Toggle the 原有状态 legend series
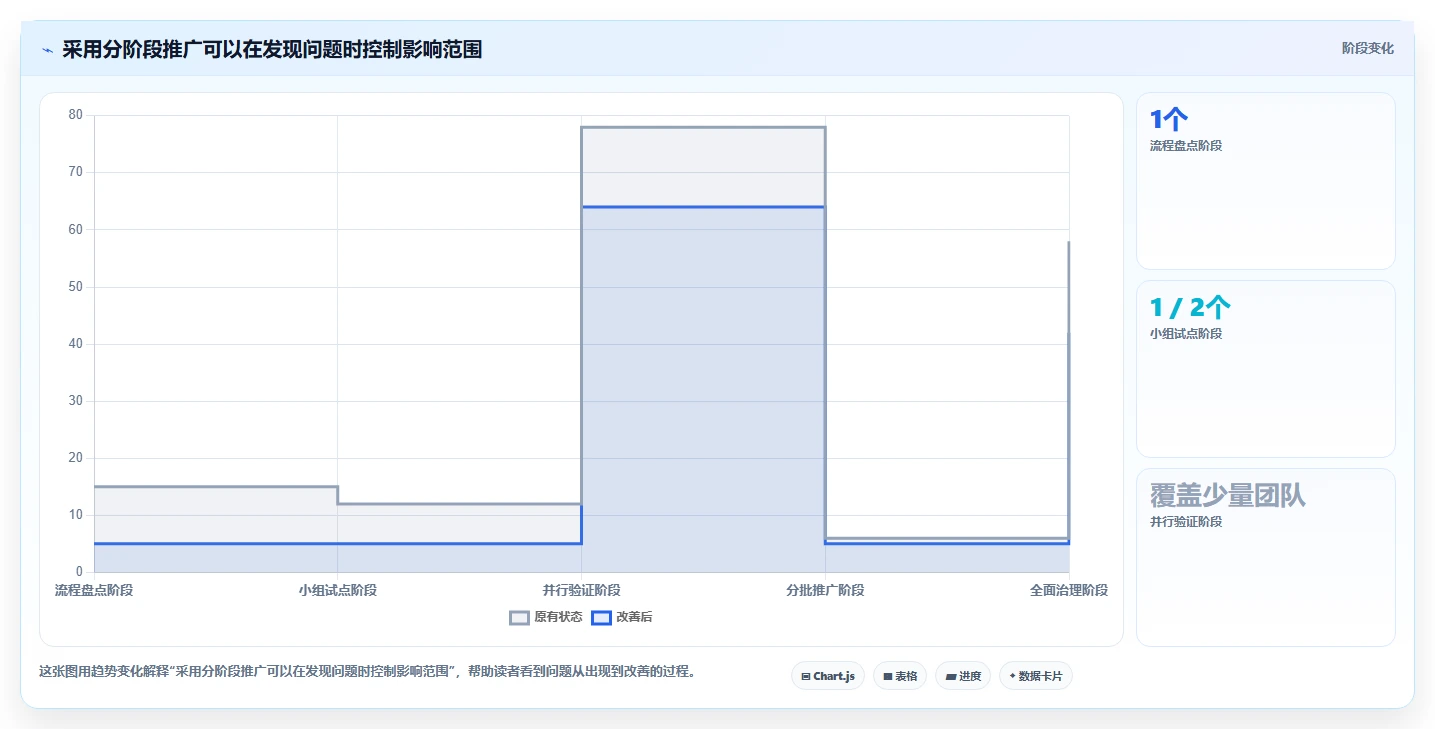 click(545, 617)
